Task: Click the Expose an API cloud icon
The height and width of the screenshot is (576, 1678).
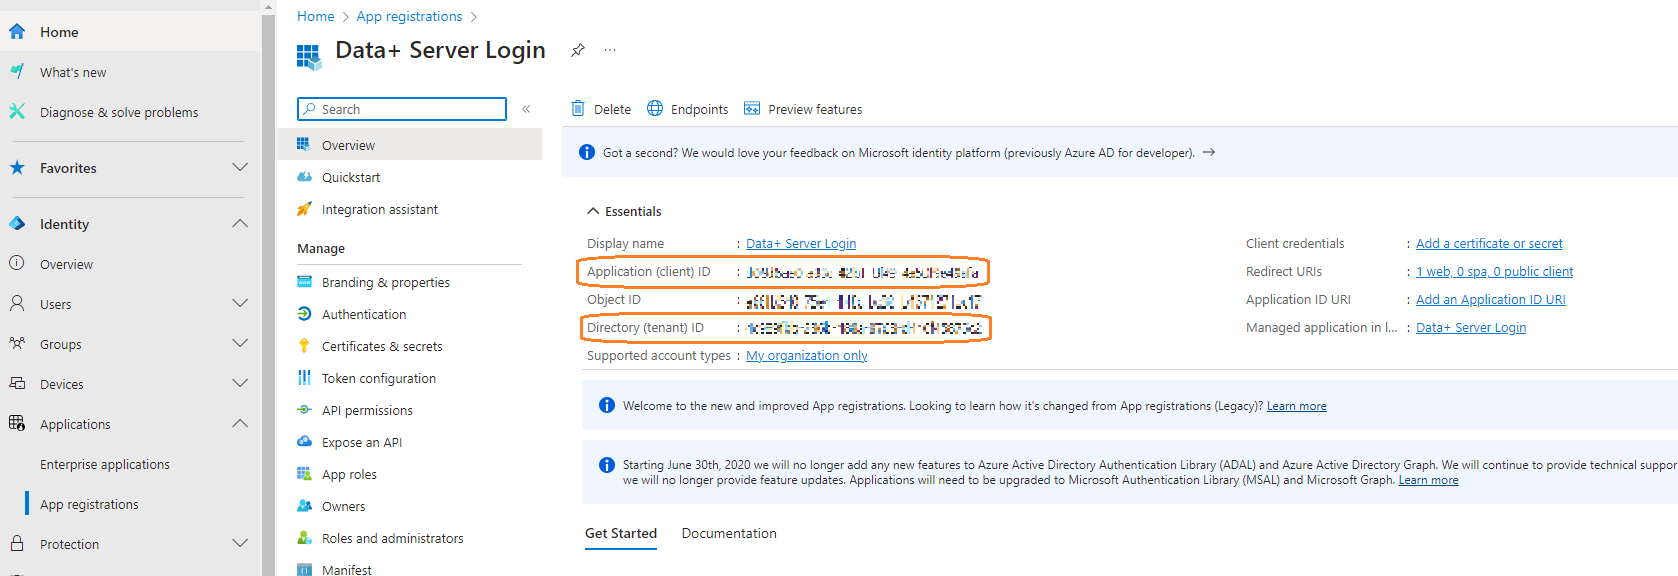Action: (304, 442)
